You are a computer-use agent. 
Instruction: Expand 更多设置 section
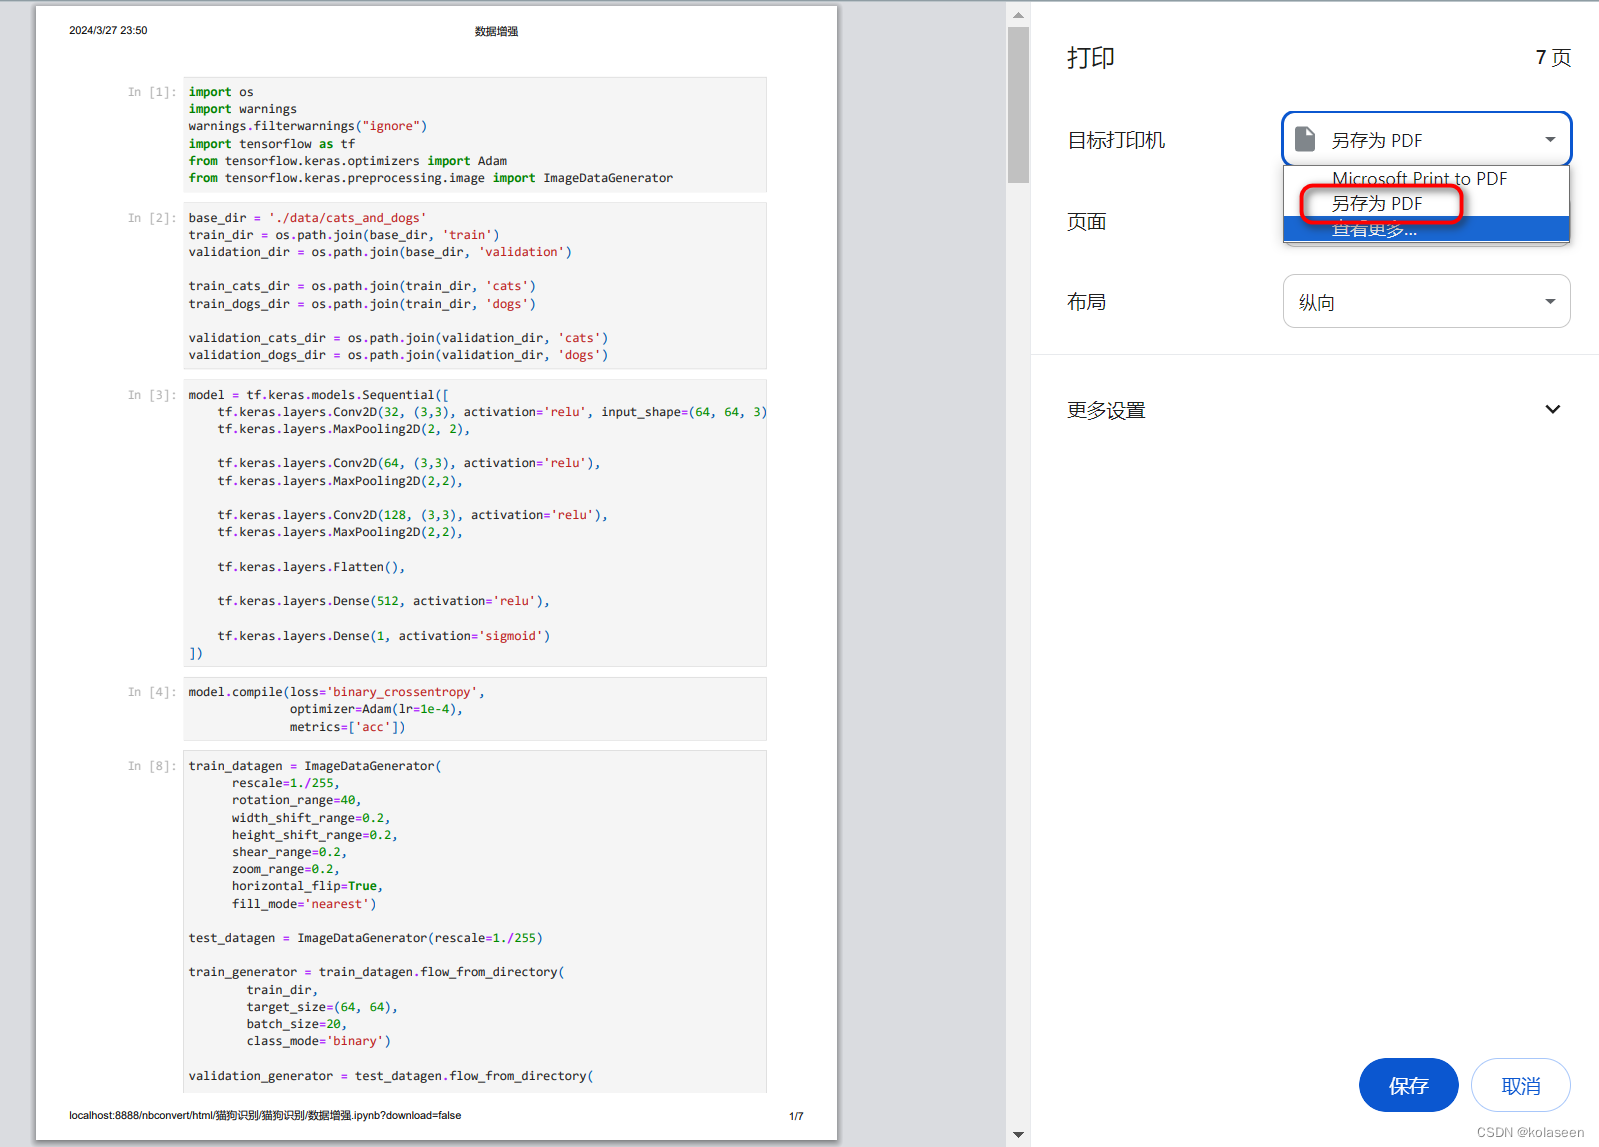(x=1314, y=410)
